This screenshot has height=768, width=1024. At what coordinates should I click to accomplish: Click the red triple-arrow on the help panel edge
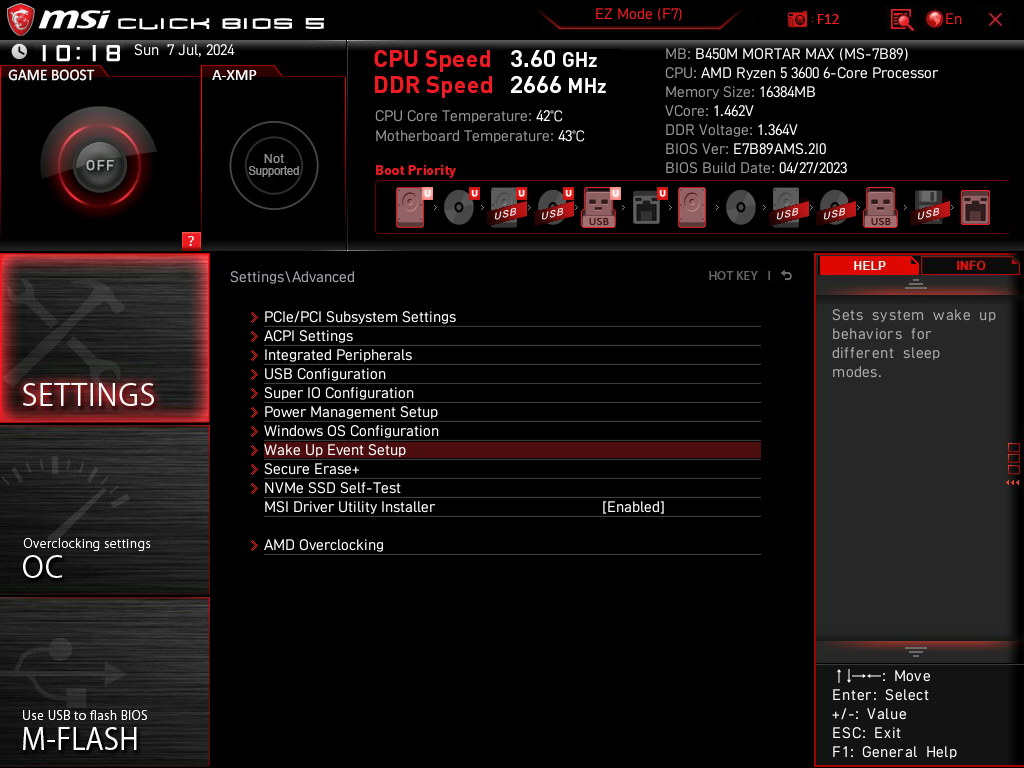click(x=1013, y=483)
